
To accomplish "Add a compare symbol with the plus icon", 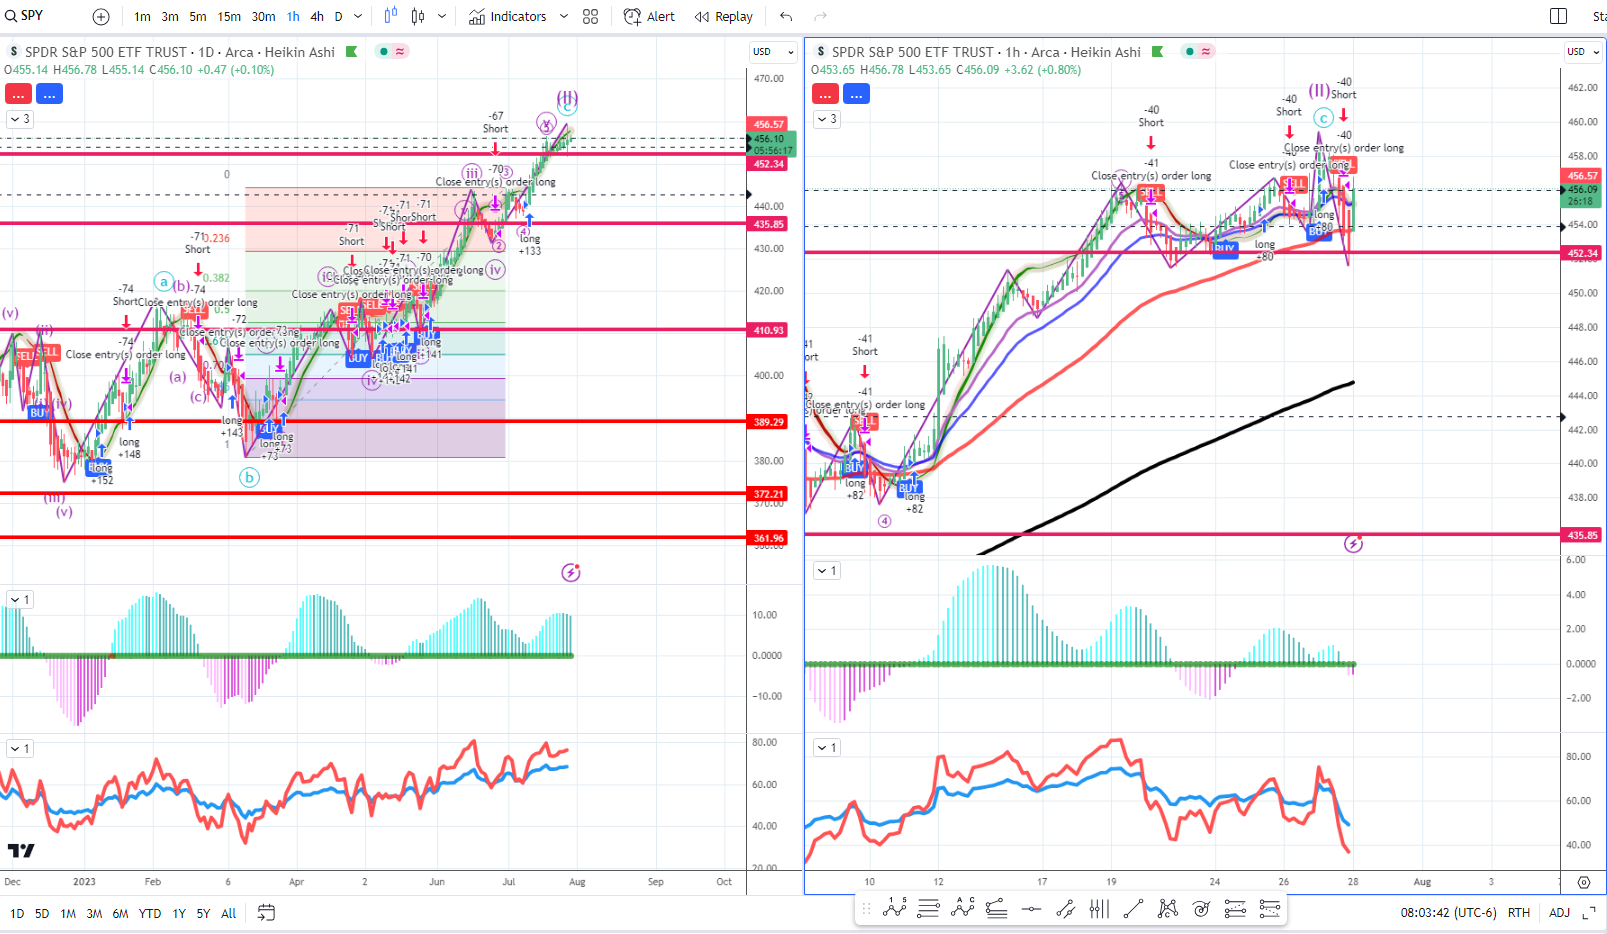I will click(x=101, y=16).
